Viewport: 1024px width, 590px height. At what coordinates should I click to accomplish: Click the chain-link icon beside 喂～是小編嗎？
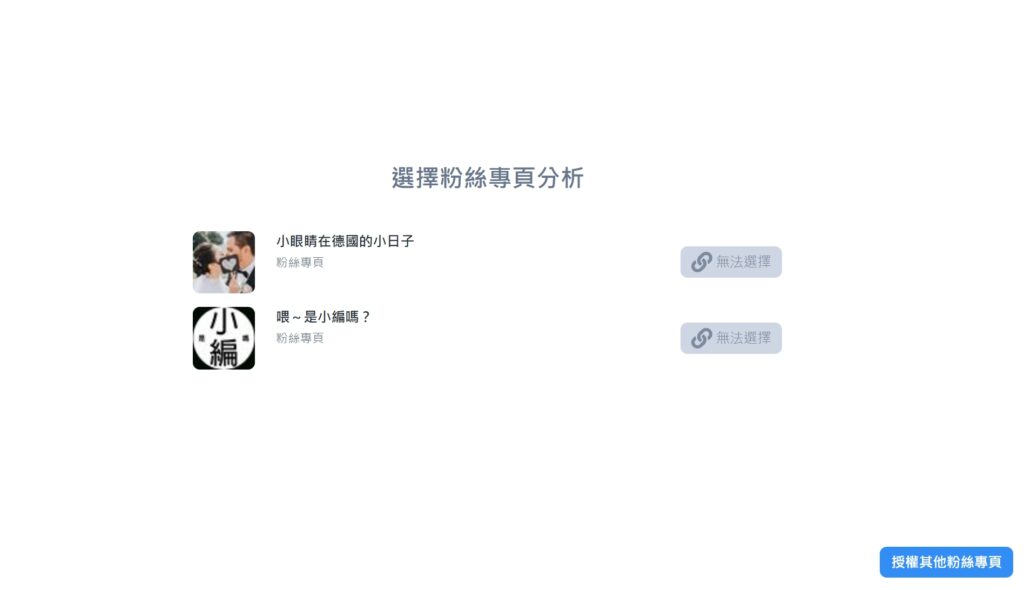coord(701,338)
